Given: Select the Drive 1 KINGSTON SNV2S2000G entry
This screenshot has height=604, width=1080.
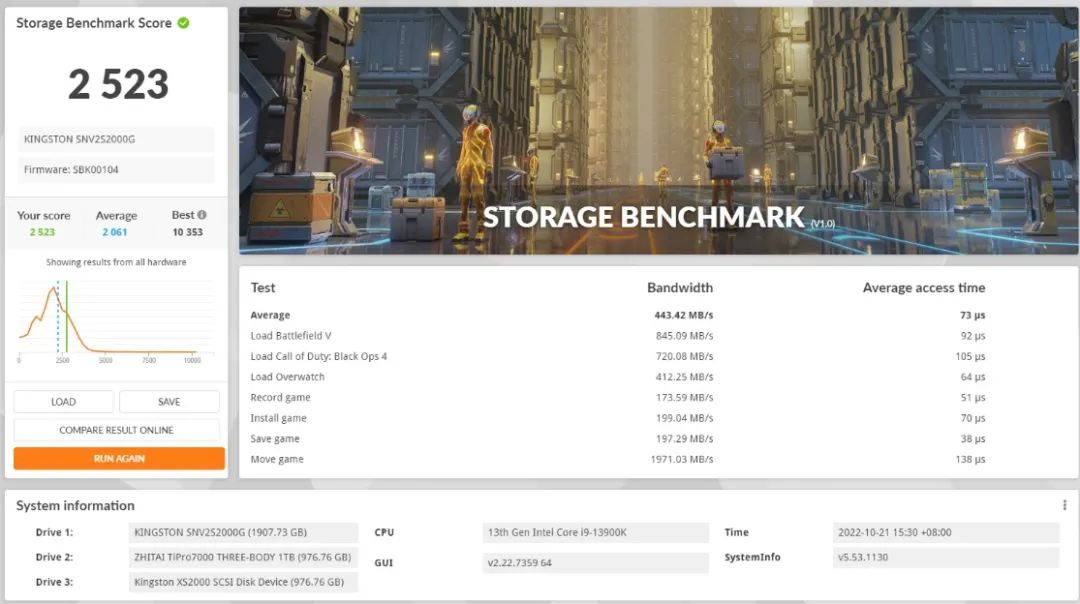Looking at the screenshot, I should (243, 532).
